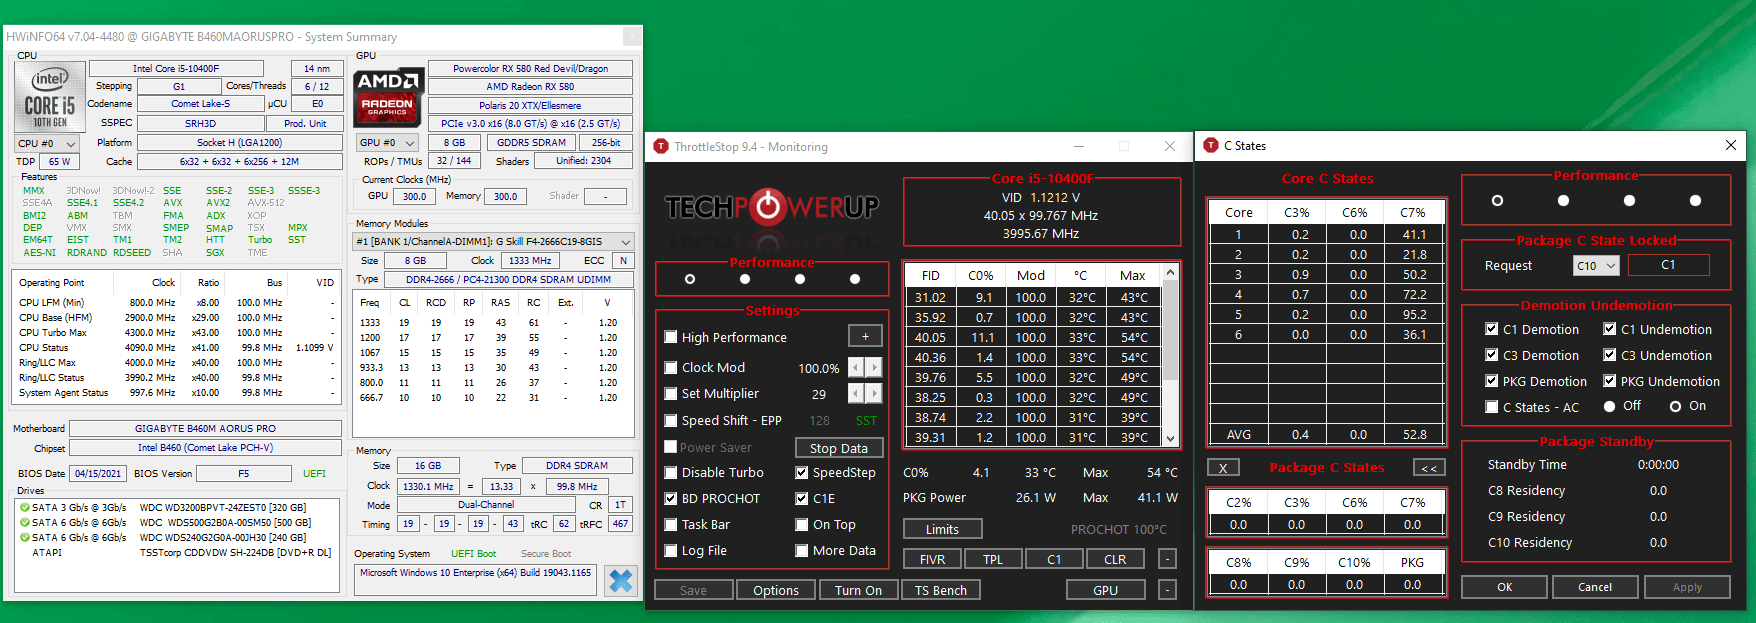This screenshot has width=1756, height=623.
Task: Enable More Data checkbox
Action: tap(802, 550)
